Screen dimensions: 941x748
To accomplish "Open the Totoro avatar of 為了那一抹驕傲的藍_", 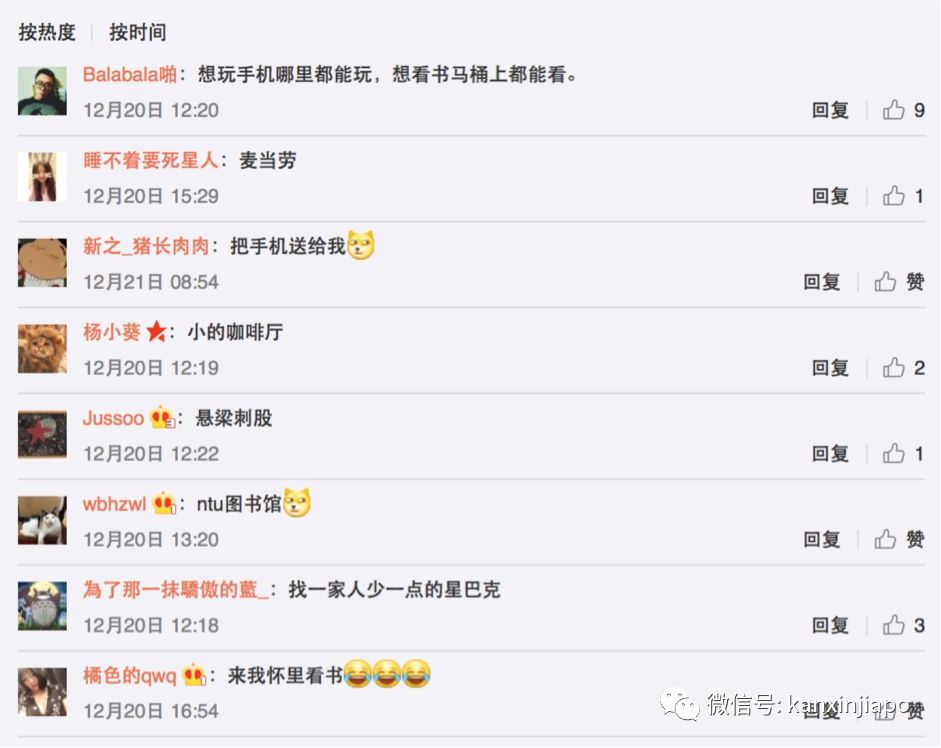I will pos(42,606).
